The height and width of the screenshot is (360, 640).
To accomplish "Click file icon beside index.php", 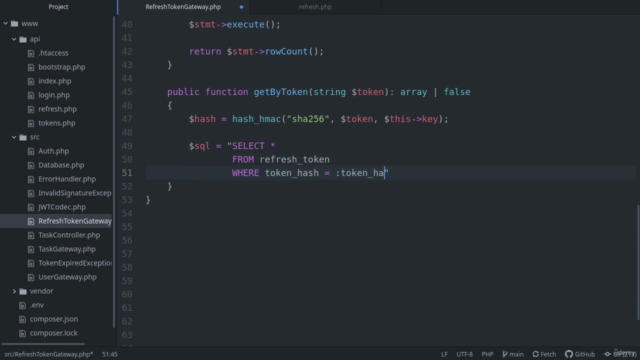I will (x=31, y=81).
